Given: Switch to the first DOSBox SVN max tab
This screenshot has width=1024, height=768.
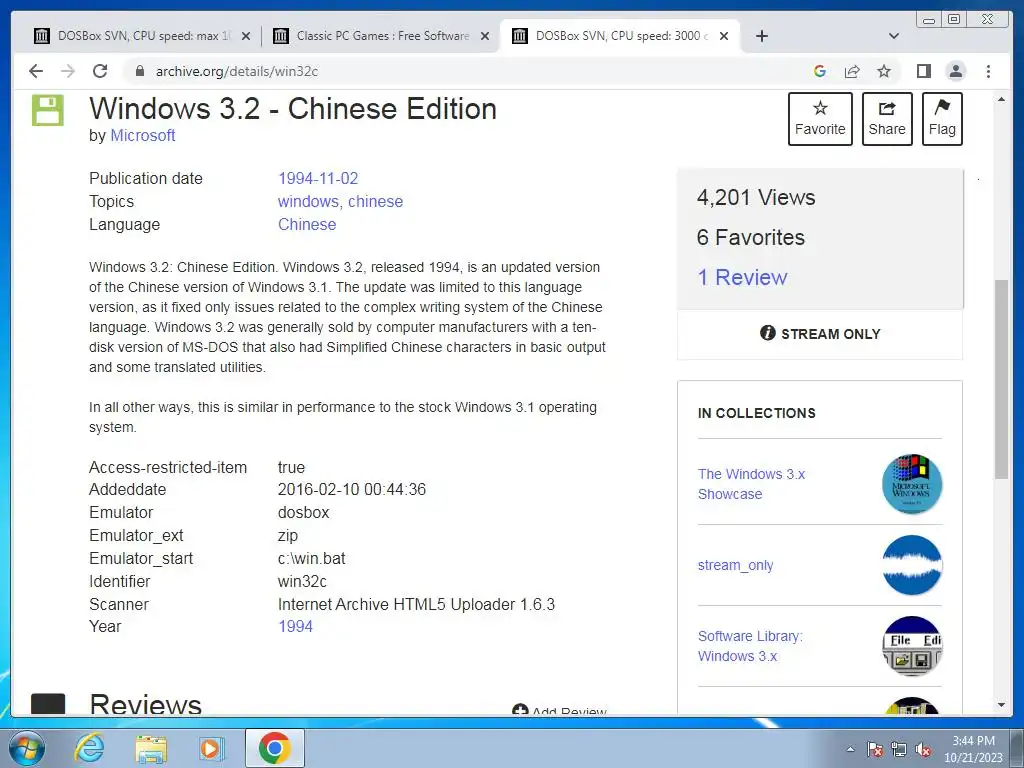Looking at the screenshot, I should tap(142, 36).
